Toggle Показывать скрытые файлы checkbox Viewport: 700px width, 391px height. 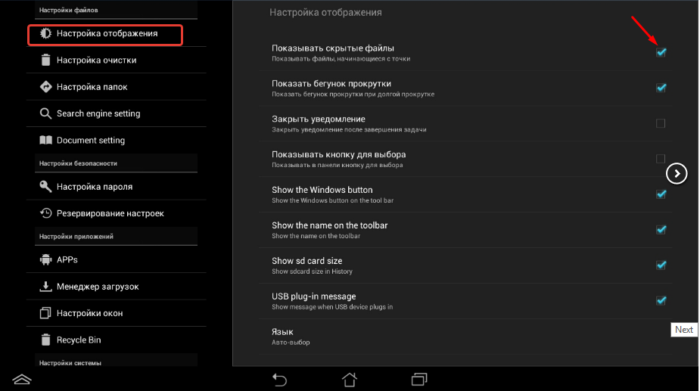(x=661, y=52)
